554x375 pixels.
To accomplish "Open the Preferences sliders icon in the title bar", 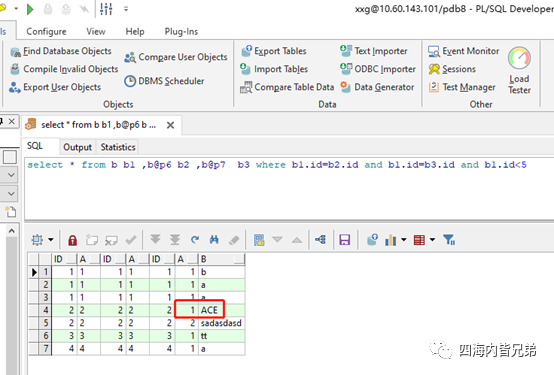I will [106, 9].
